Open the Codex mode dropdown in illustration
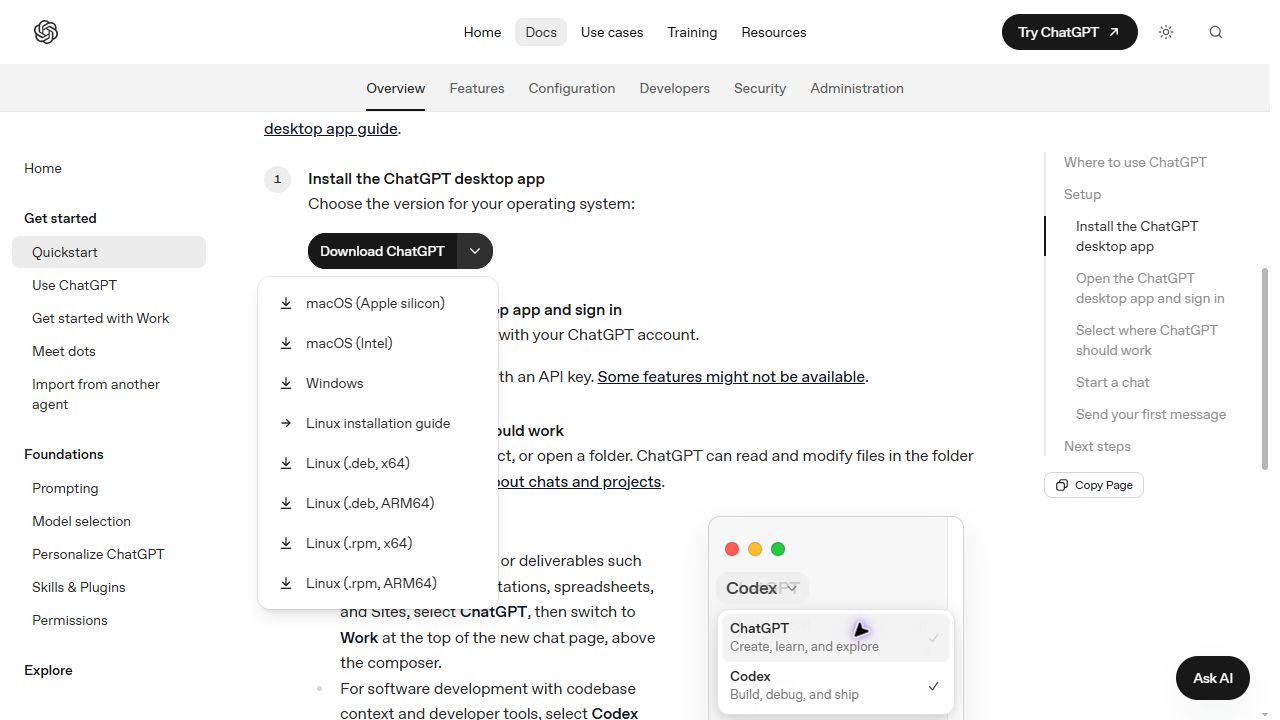Image resolution: width=1280 pixels, height=720 pixels. 762,588
